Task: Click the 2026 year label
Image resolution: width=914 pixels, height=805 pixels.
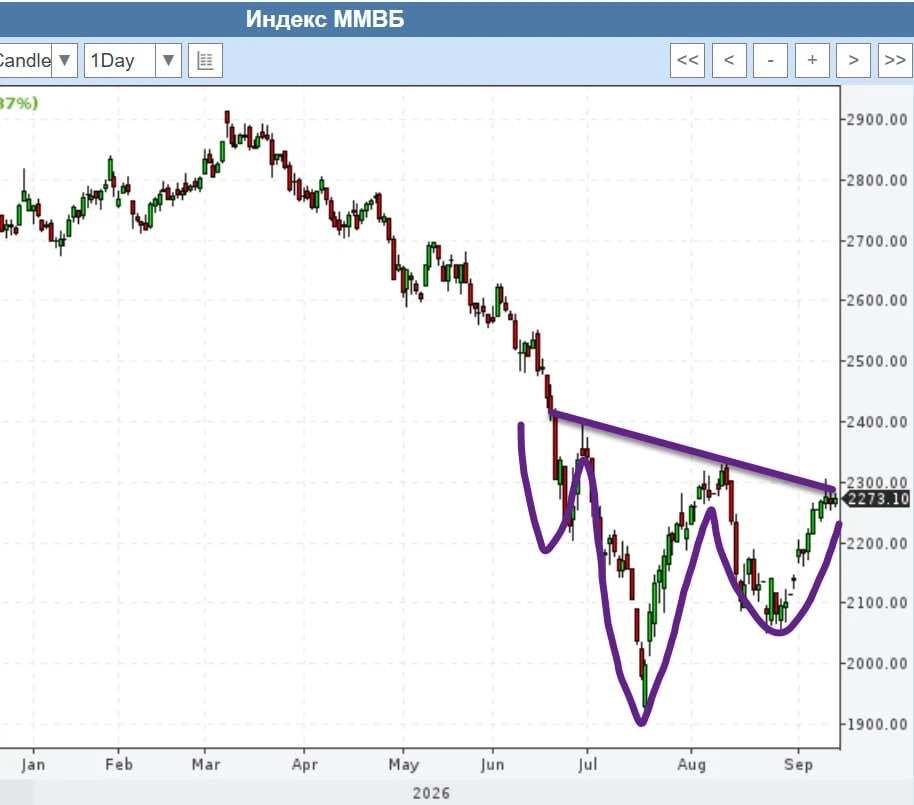Action: [x=431, y=793]
